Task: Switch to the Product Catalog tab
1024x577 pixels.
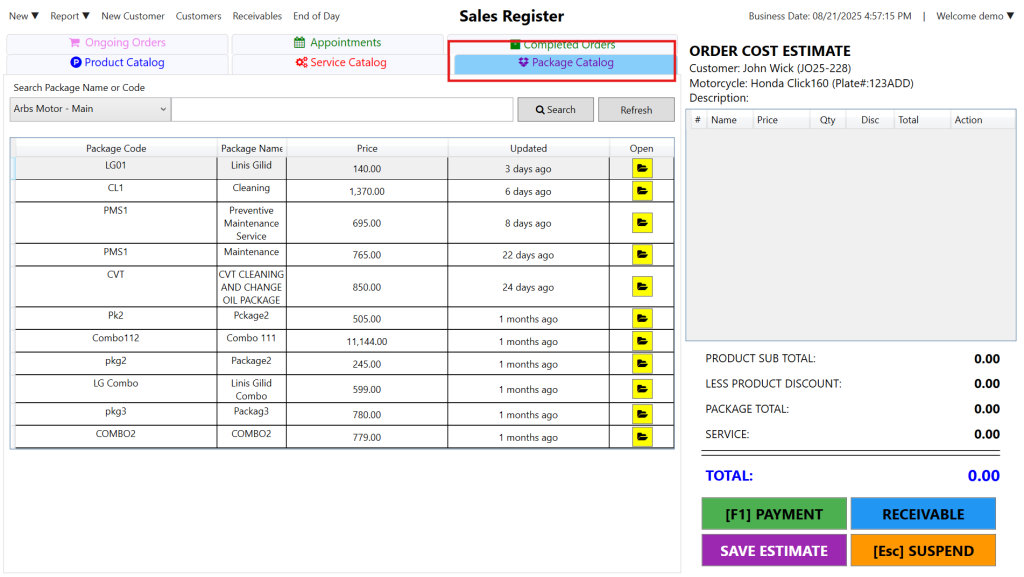Action: [x=118, y=63]
